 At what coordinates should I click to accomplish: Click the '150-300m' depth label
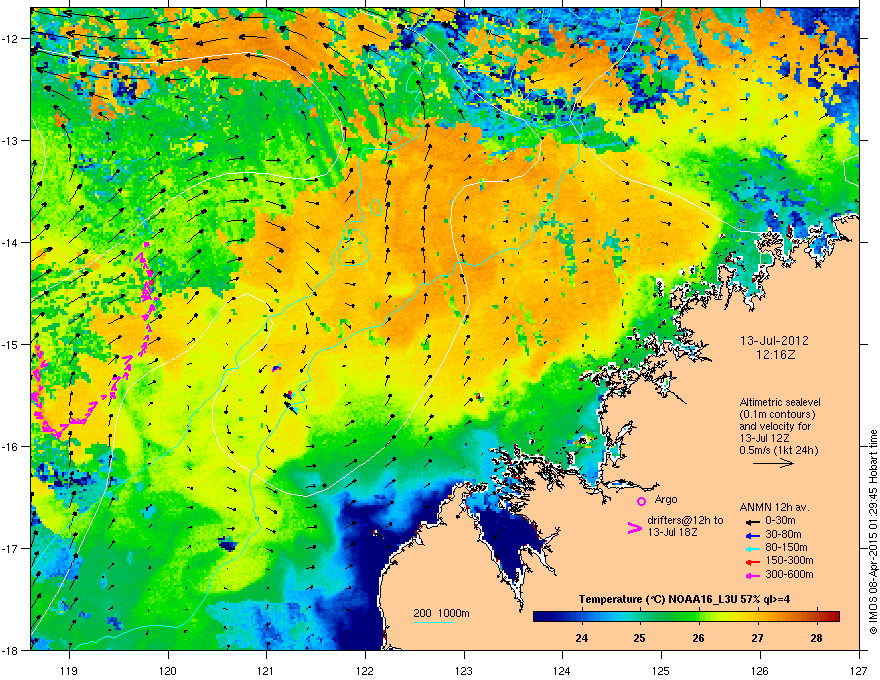[789, 560]
